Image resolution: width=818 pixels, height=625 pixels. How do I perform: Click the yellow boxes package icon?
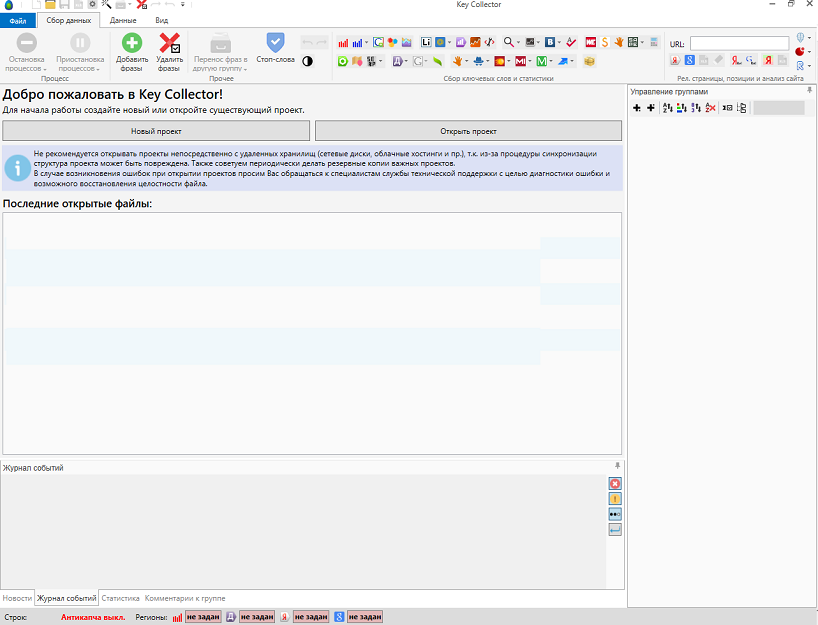click(x=590, y=62)
